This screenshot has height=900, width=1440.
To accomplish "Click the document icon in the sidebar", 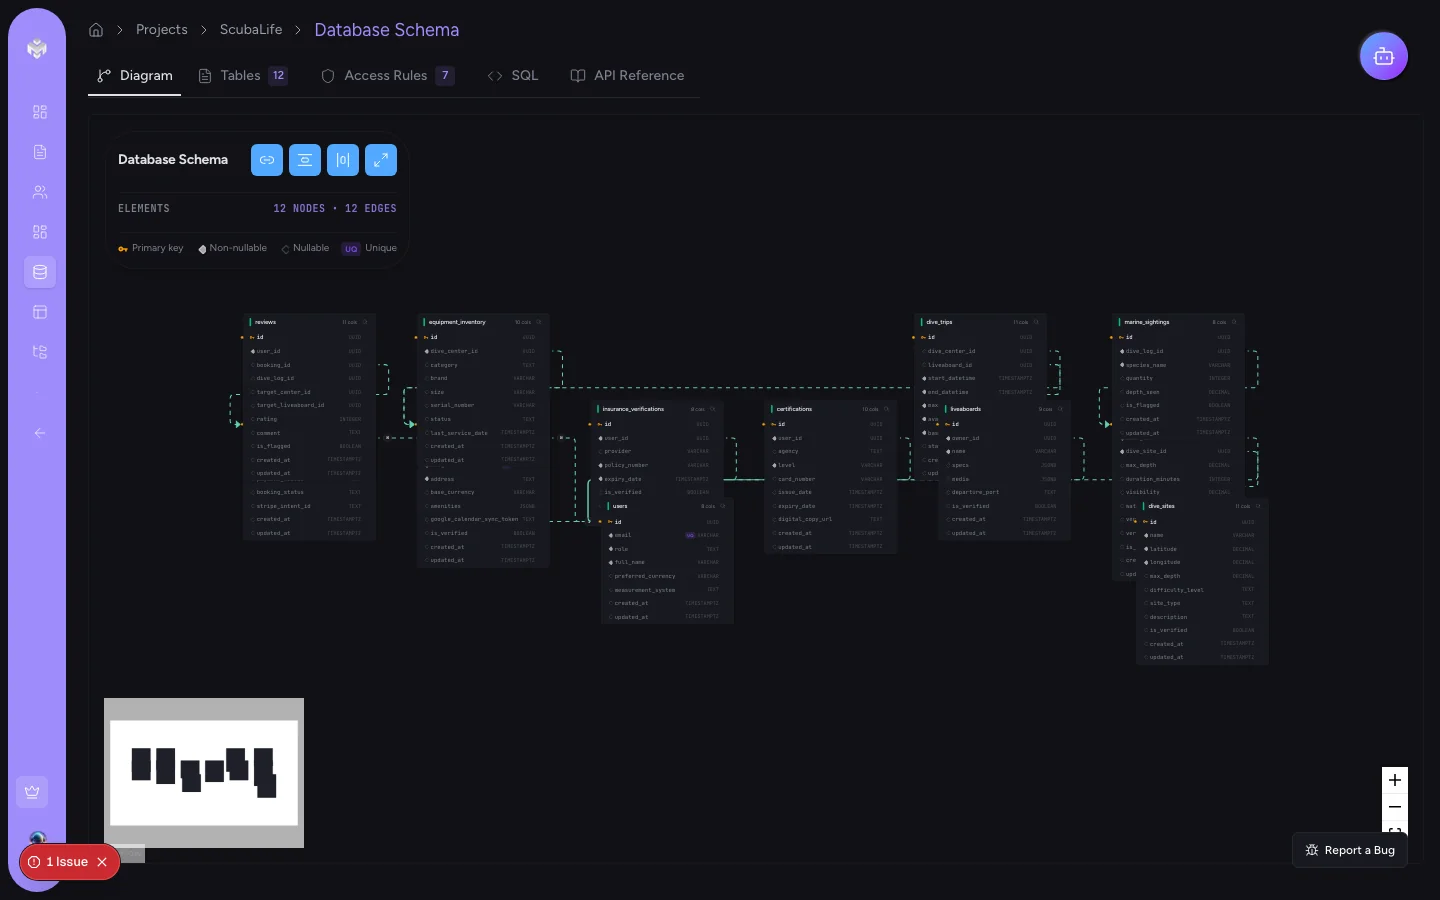I will [40, 152].
